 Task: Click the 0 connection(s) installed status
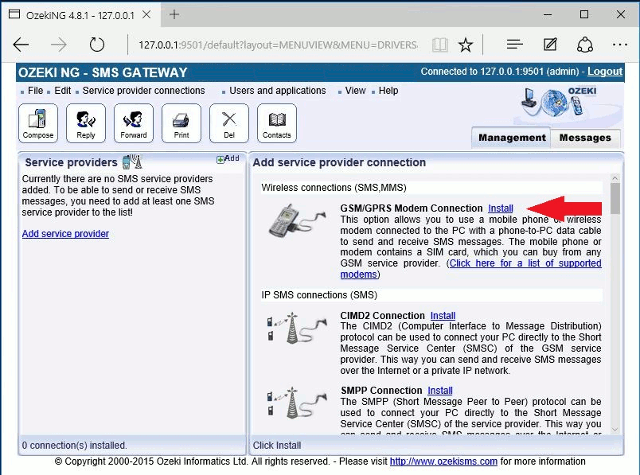pyautogui.click(x=74, y=446)
